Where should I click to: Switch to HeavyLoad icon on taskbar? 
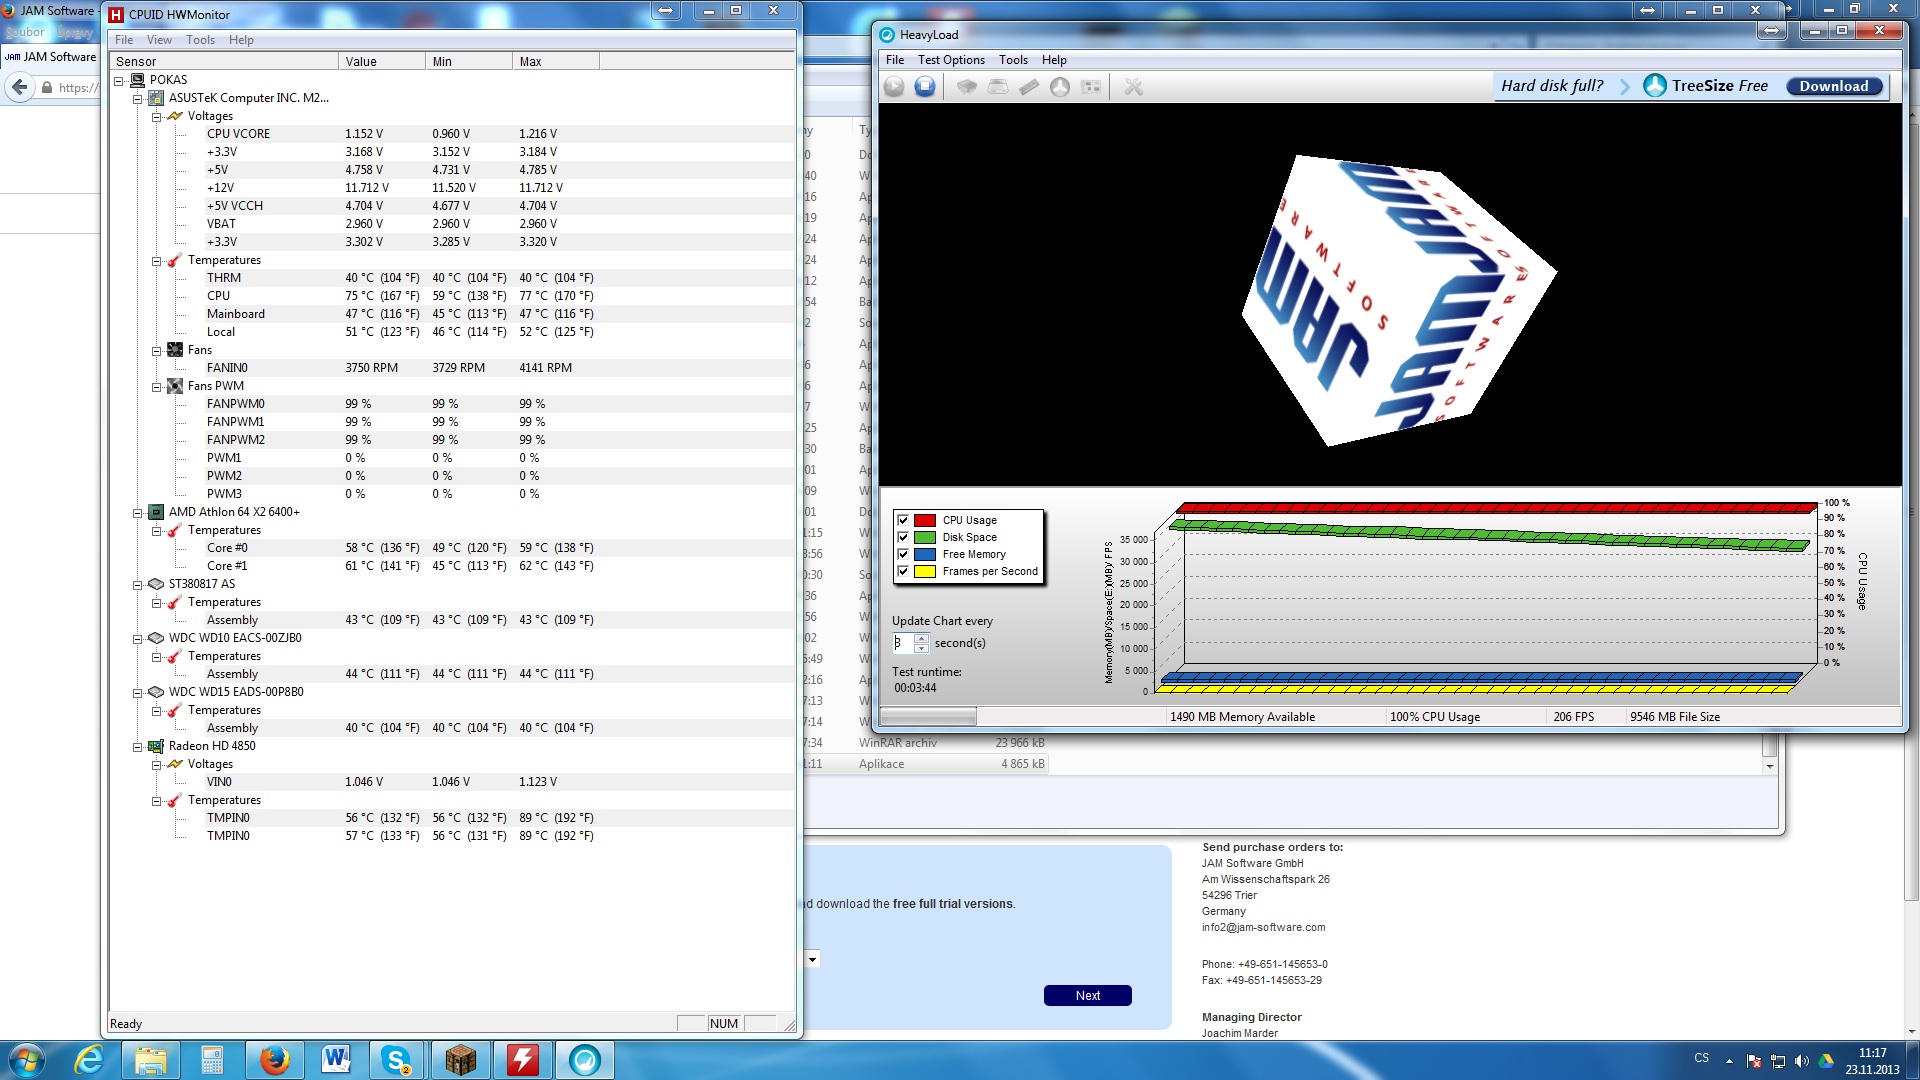point(584,1060)
